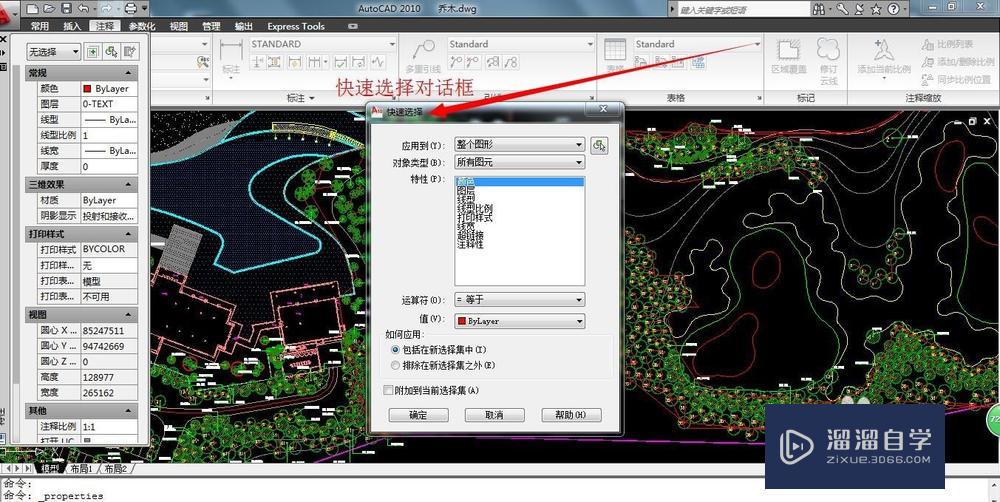Click the Save disk icon in quick access toolbar
Viewport: 1000px width, 502px height.
(x=66, y=8)
